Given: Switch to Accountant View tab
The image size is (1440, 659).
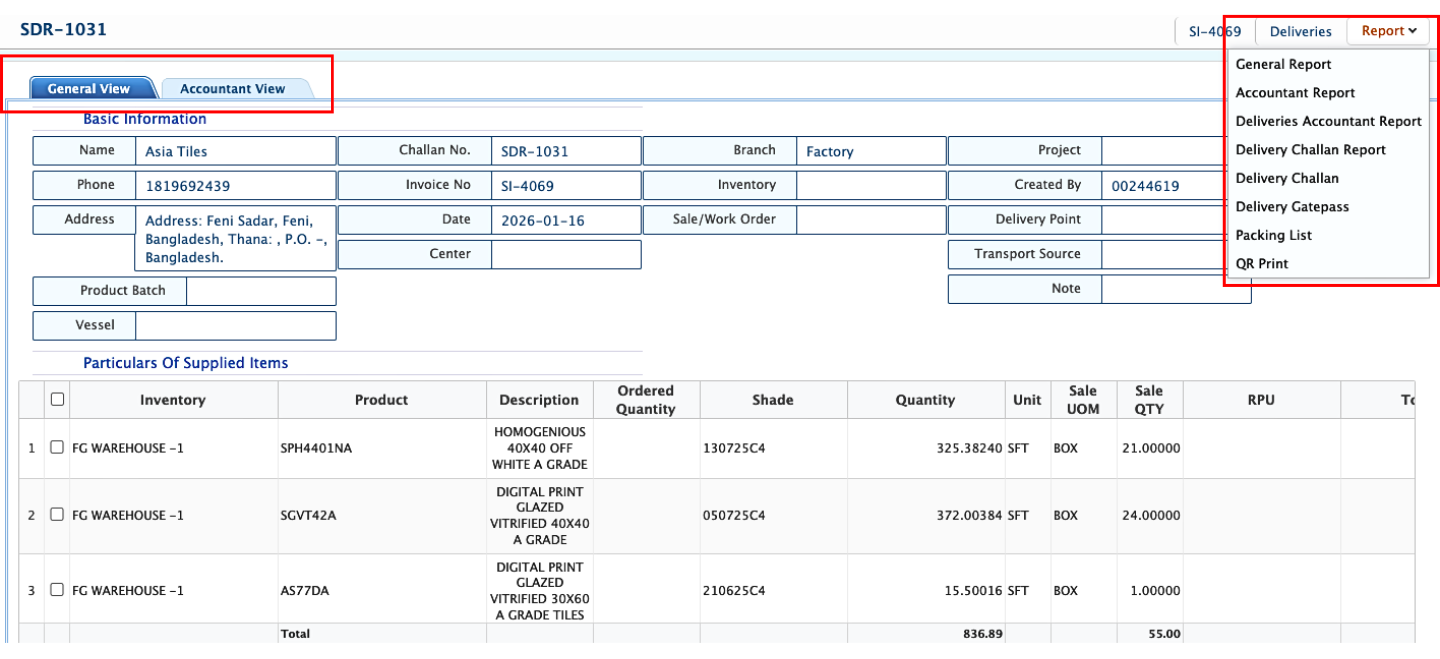Looking at the screenshot, I should point(232,89).
